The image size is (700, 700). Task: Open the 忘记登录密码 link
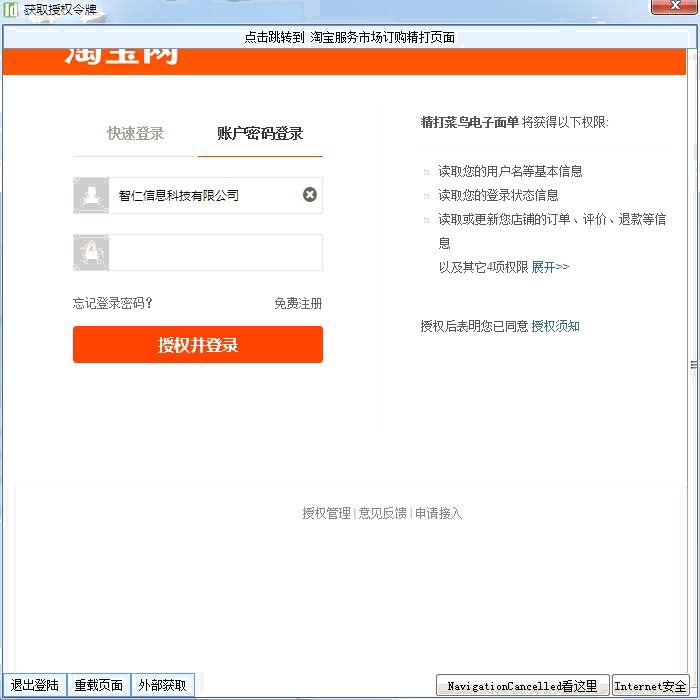point(113,303)
